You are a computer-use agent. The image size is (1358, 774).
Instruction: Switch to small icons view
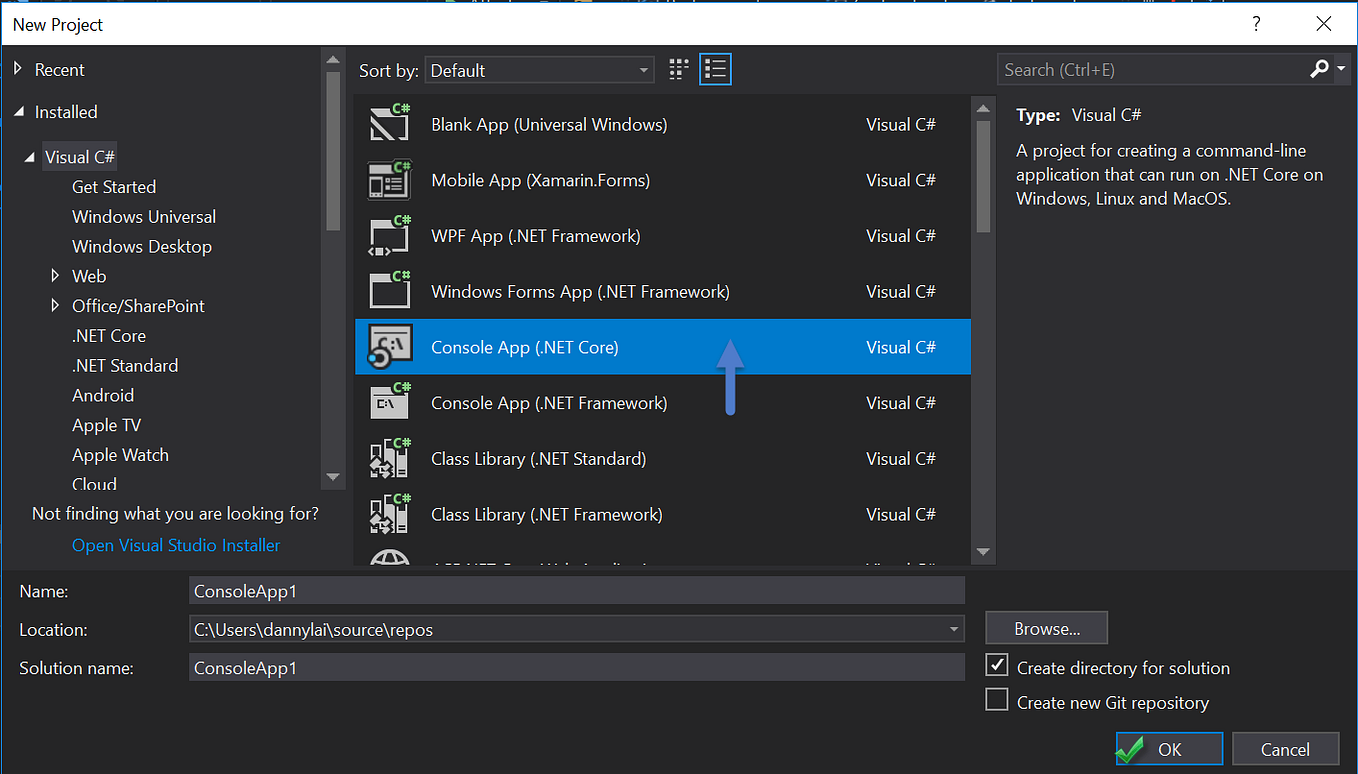point(678,69)
